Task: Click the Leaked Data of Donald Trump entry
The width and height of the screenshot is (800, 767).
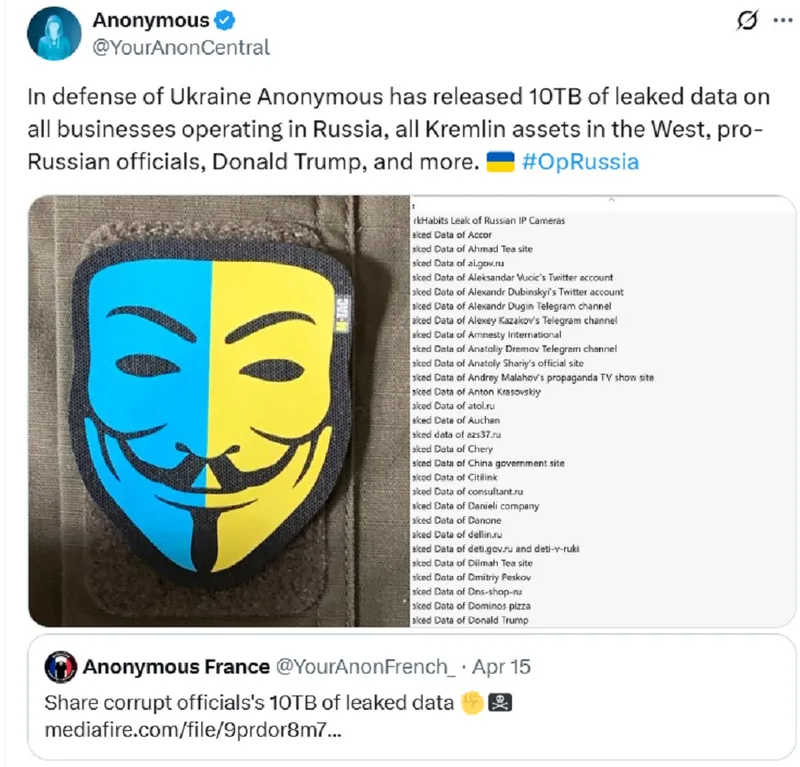Action: click(470, 620)
